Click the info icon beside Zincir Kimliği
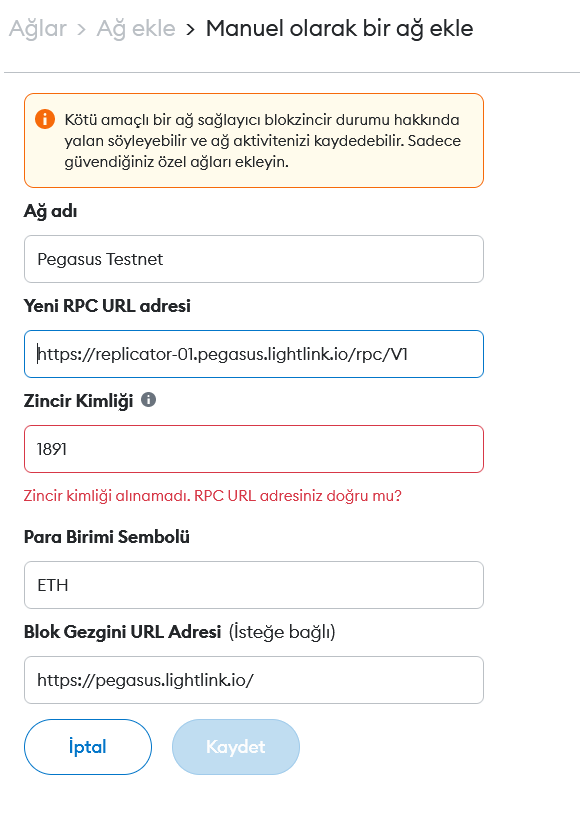The height and width of the screenshot is (816, 580). point(148,400)
